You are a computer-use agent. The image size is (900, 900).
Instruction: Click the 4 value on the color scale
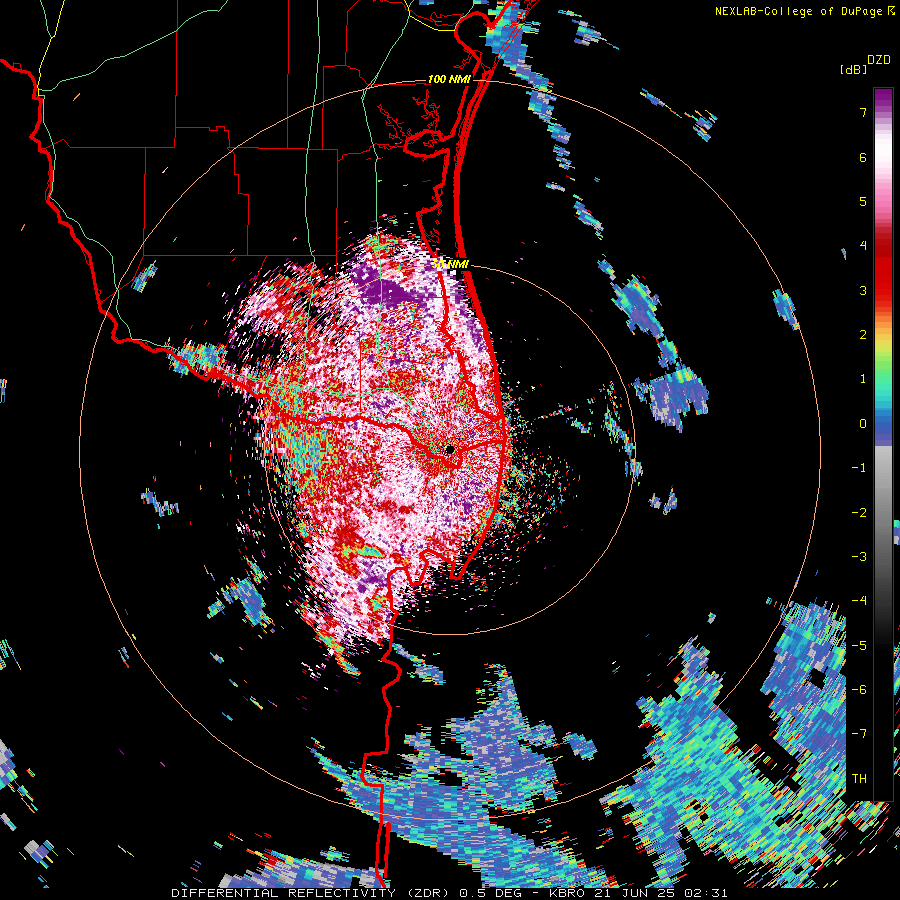(x=863, y=246)
